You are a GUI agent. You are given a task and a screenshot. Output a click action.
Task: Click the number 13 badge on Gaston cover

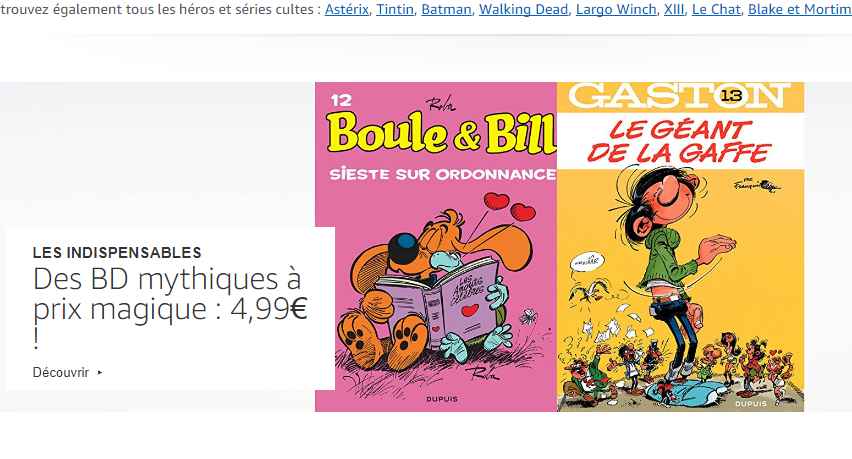(731, 96)
